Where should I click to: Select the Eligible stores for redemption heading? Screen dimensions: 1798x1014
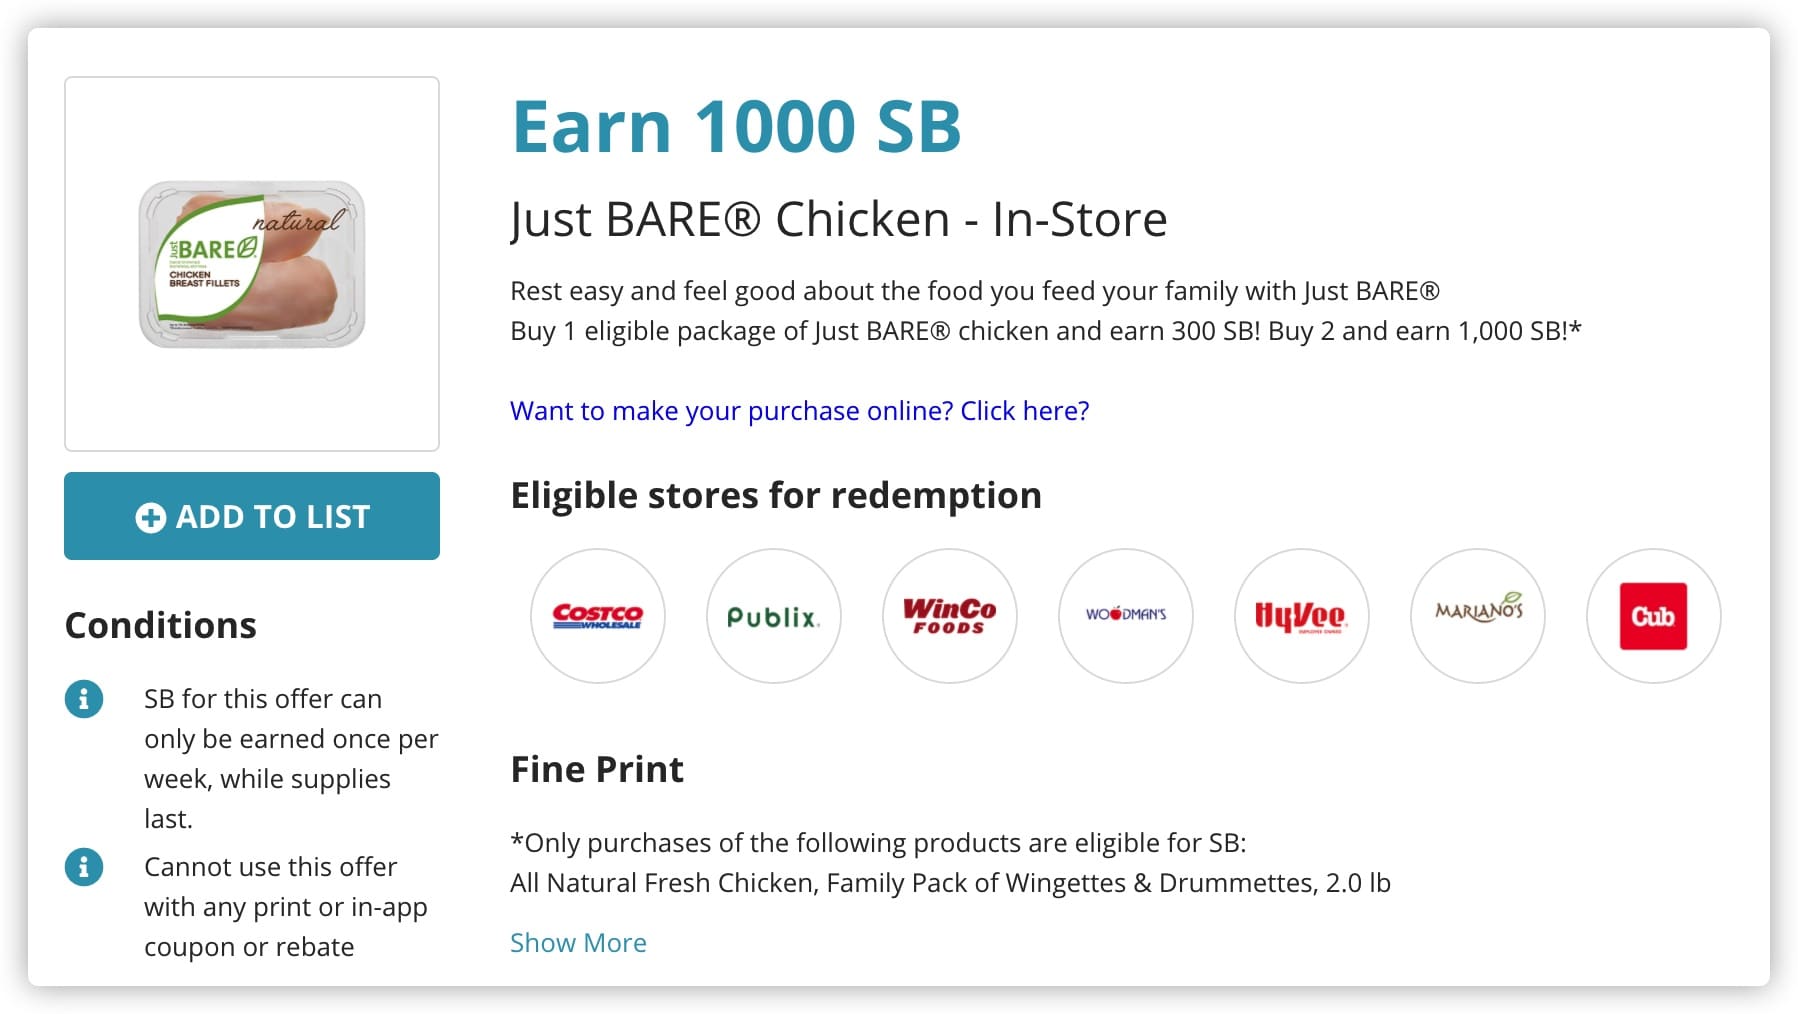776,494
